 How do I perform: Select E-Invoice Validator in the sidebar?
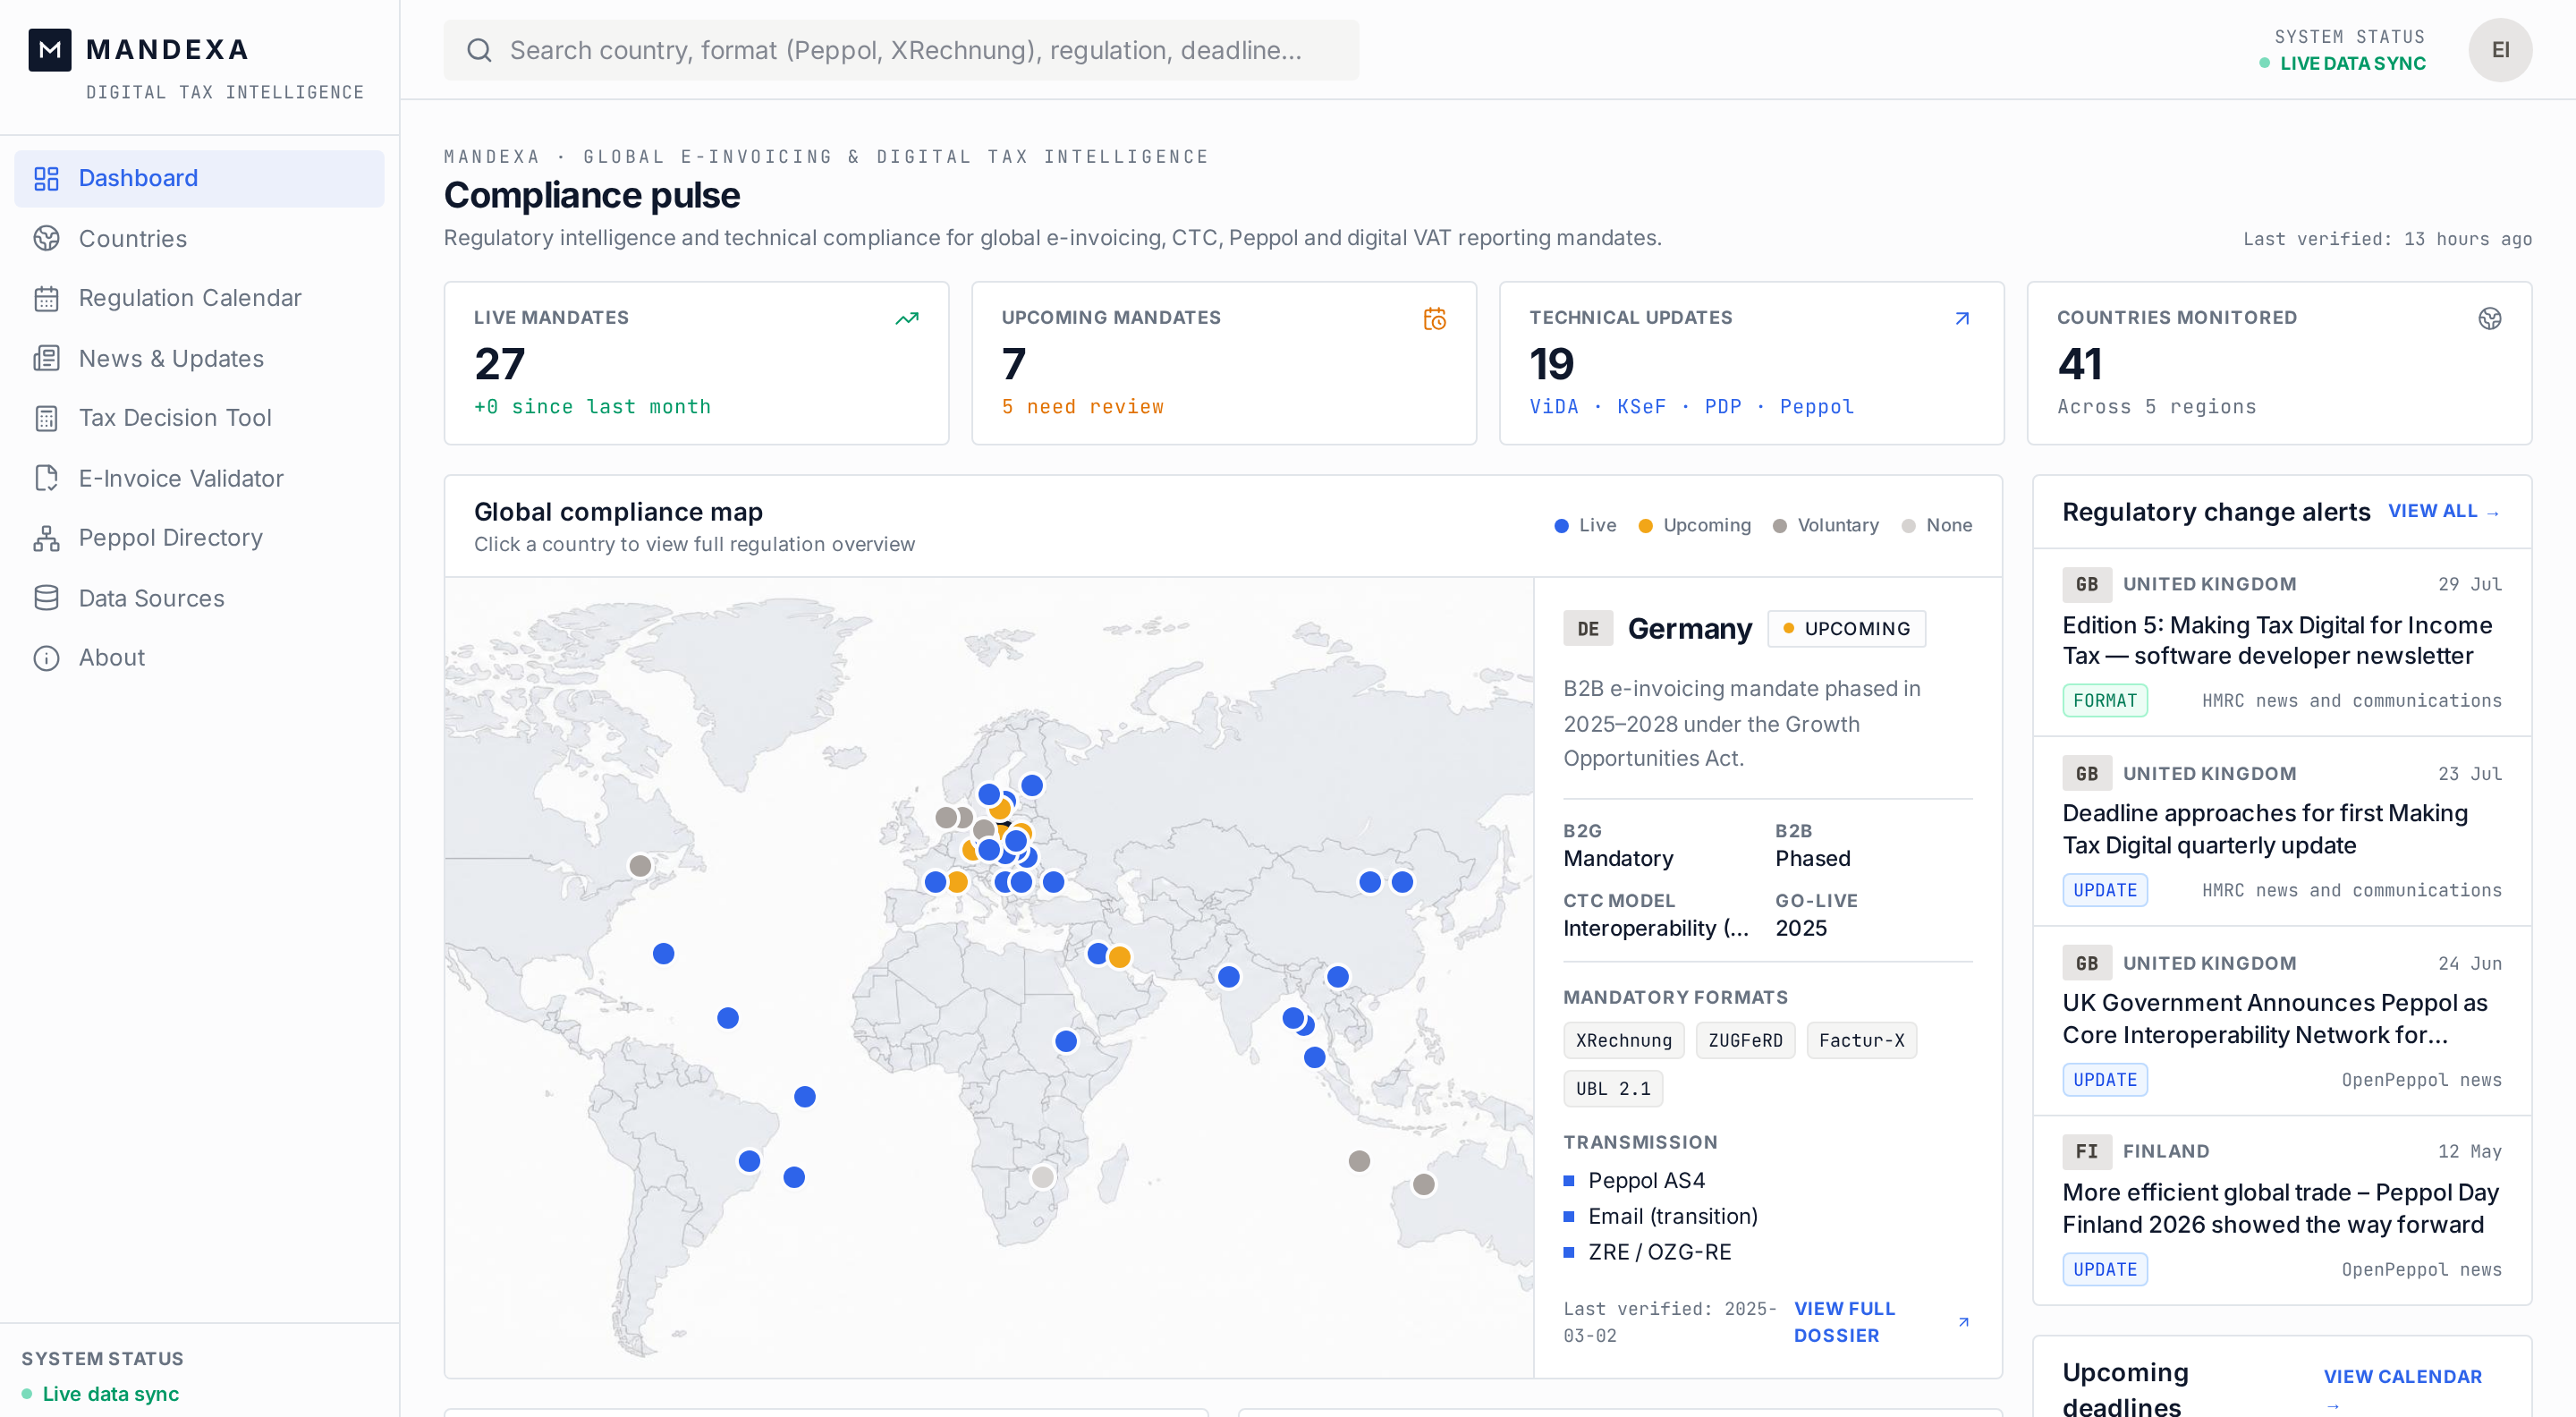199,478
